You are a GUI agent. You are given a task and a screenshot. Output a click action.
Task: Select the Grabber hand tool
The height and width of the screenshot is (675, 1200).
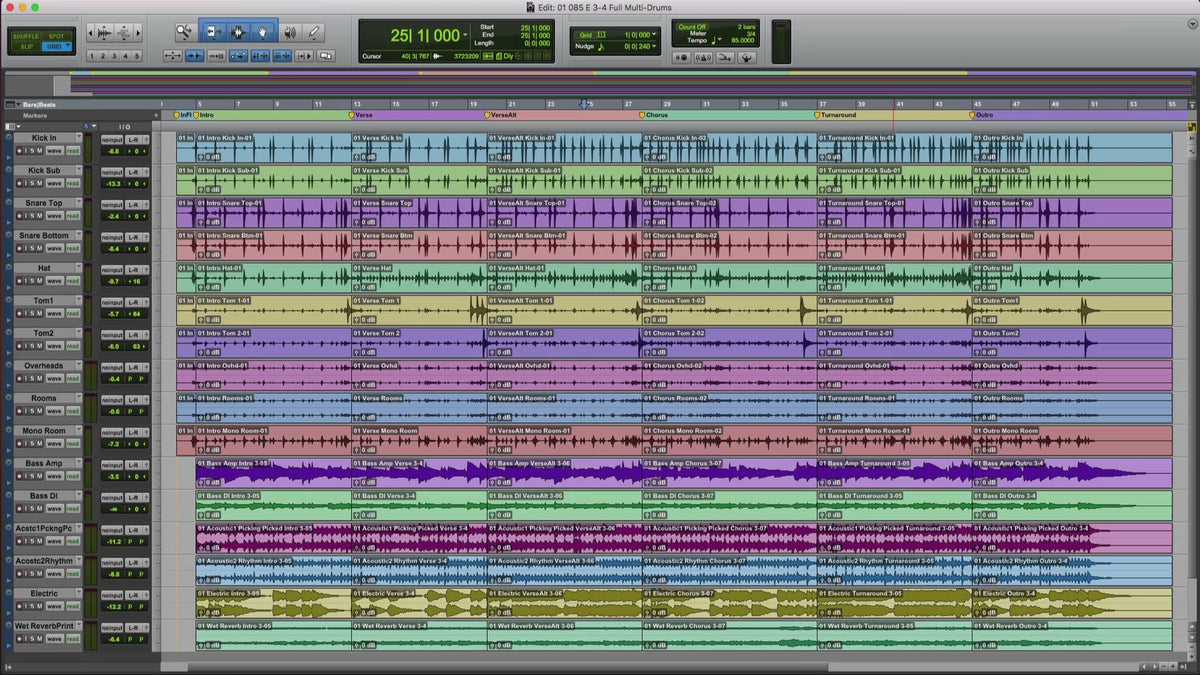click(263, 32)
